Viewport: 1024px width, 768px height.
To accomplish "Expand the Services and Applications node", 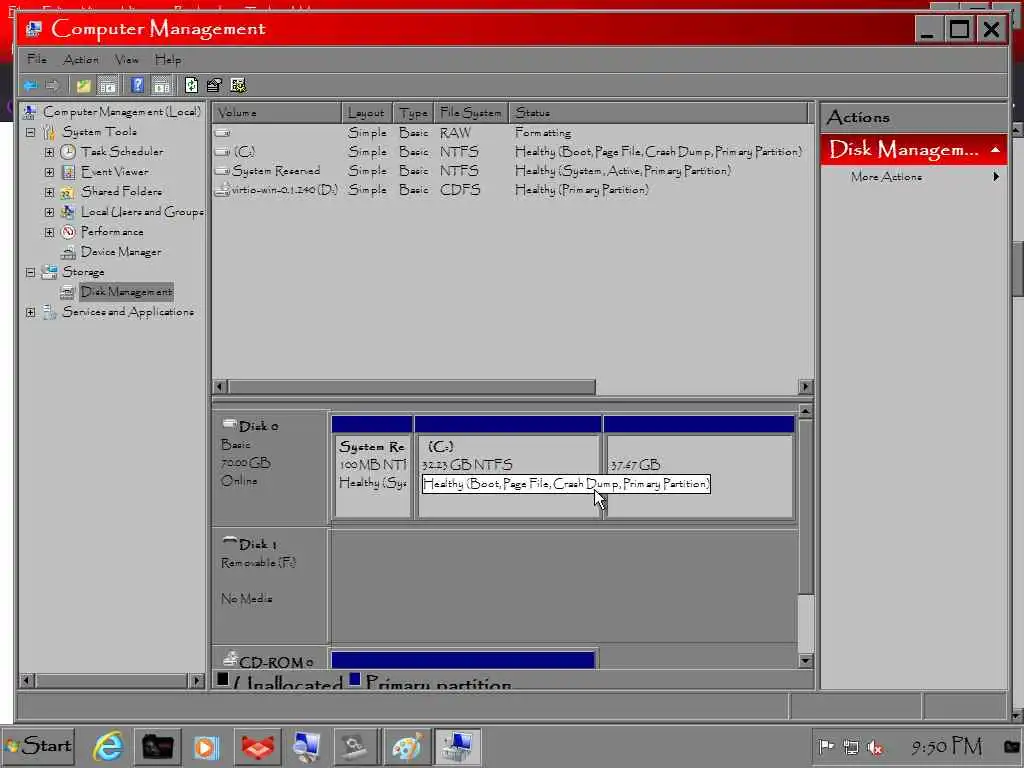I will 31,312.
